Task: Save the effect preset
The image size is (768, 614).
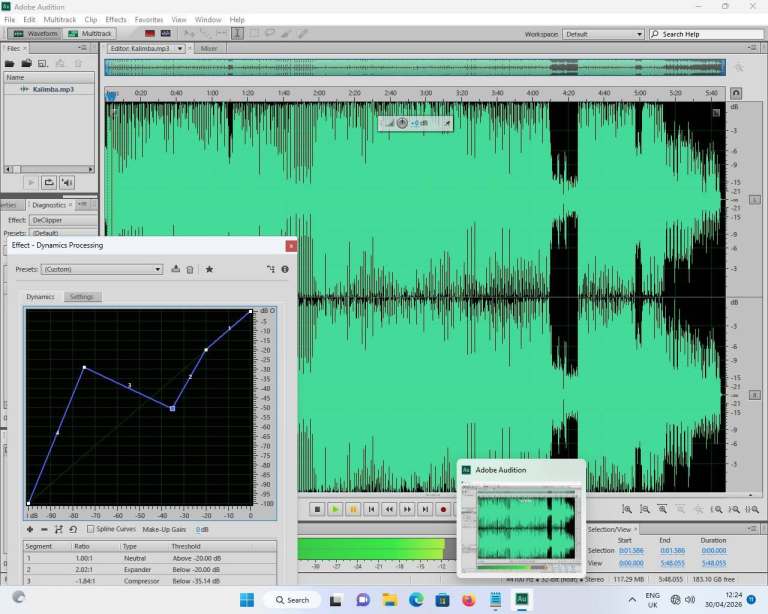Action: point(176,269)
